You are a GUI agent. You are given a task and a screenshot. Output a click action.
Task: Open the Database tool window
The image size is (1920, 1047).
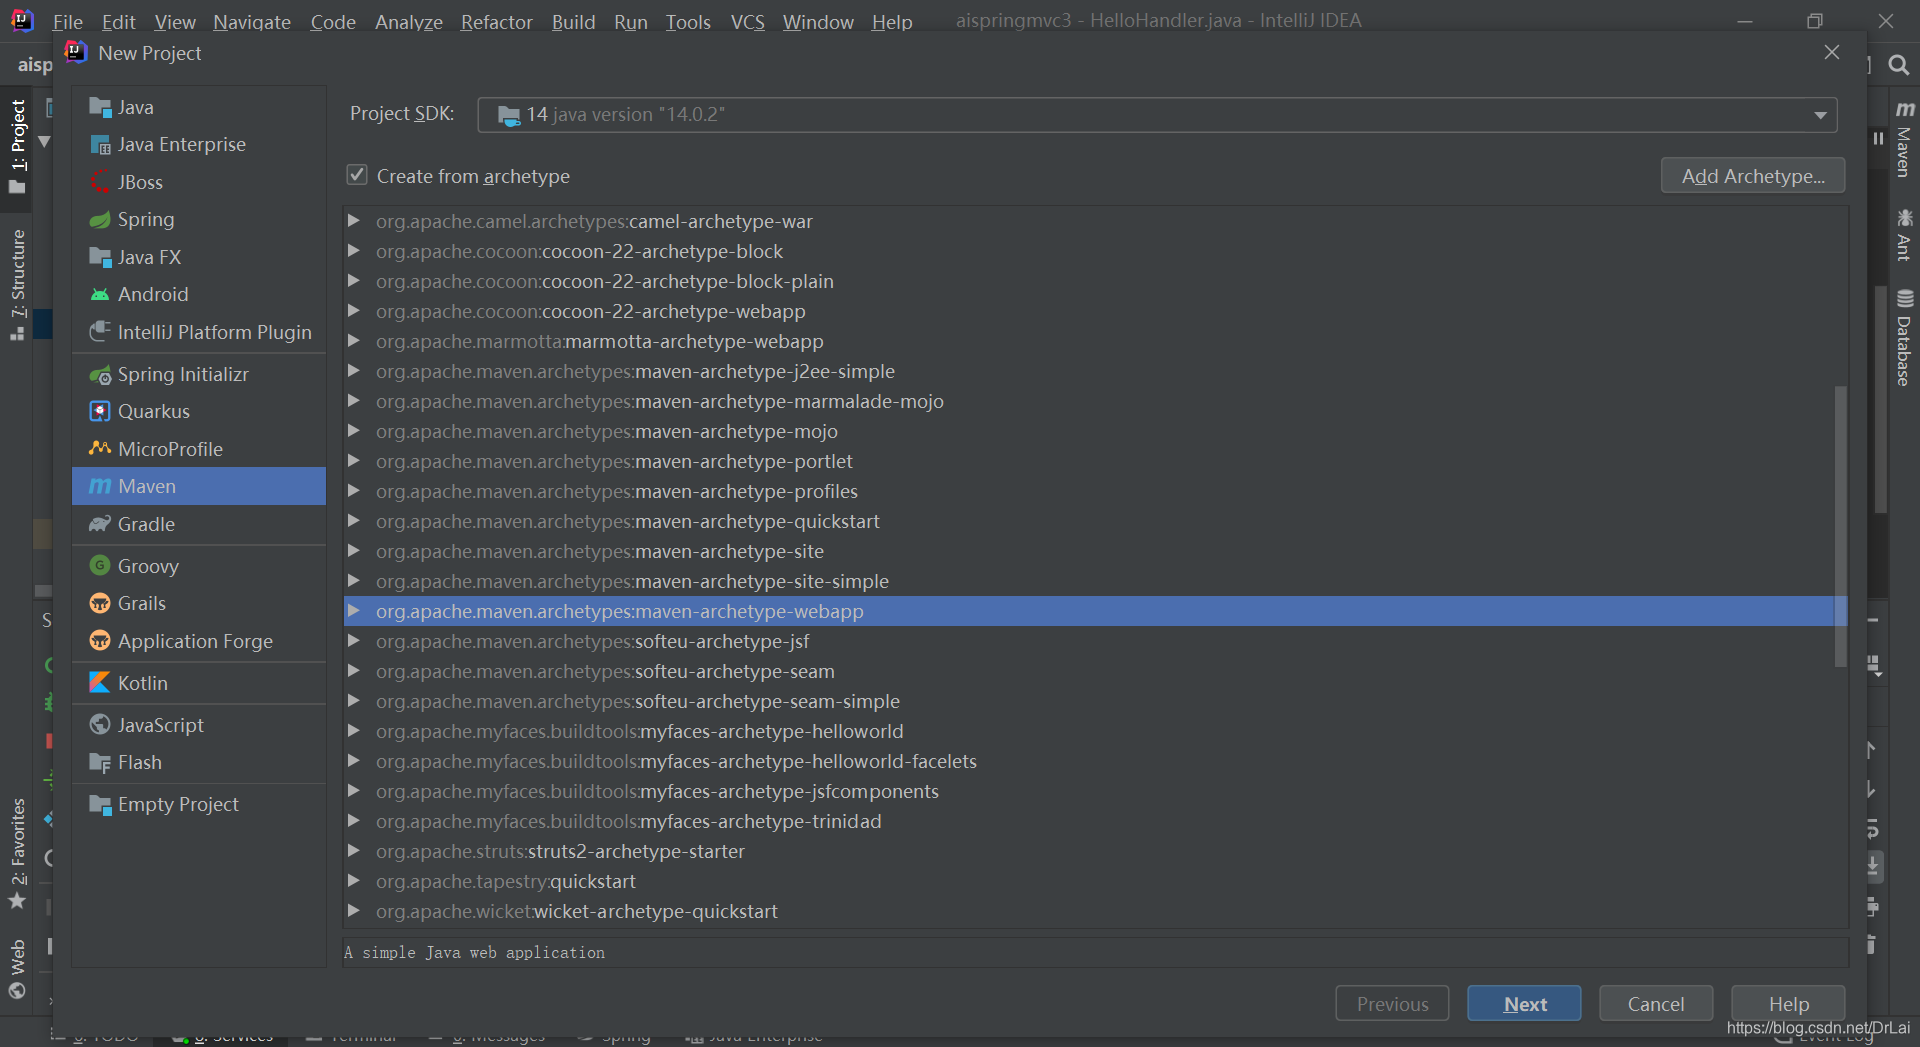(1904, 338)
